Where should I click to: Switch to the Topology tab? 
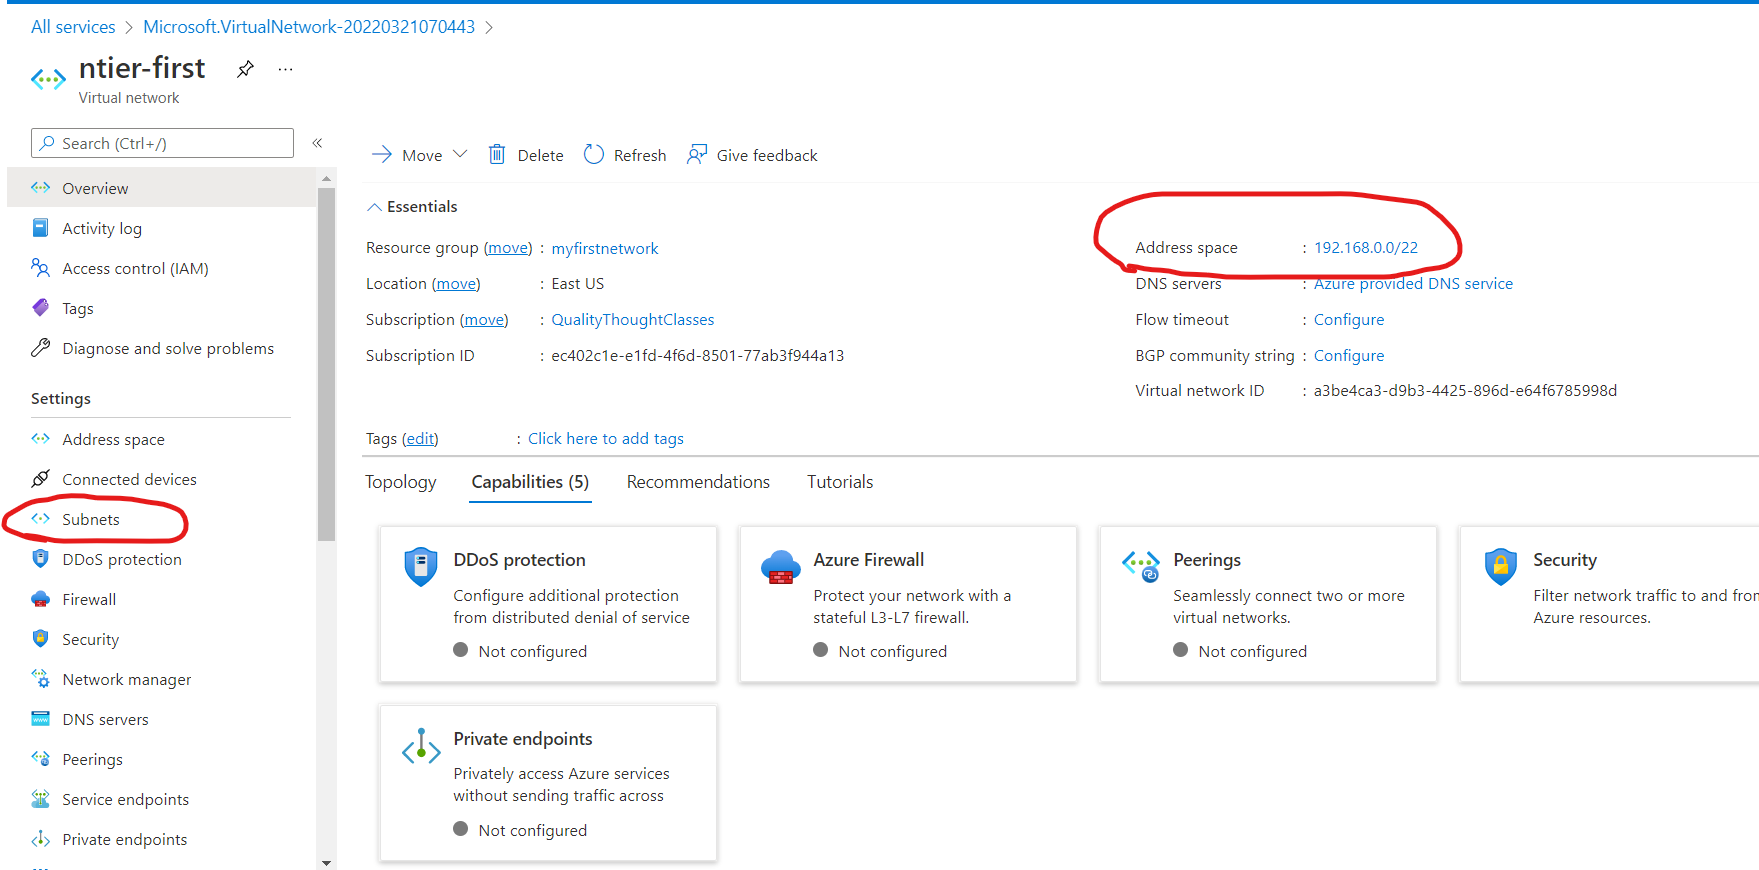400,482
